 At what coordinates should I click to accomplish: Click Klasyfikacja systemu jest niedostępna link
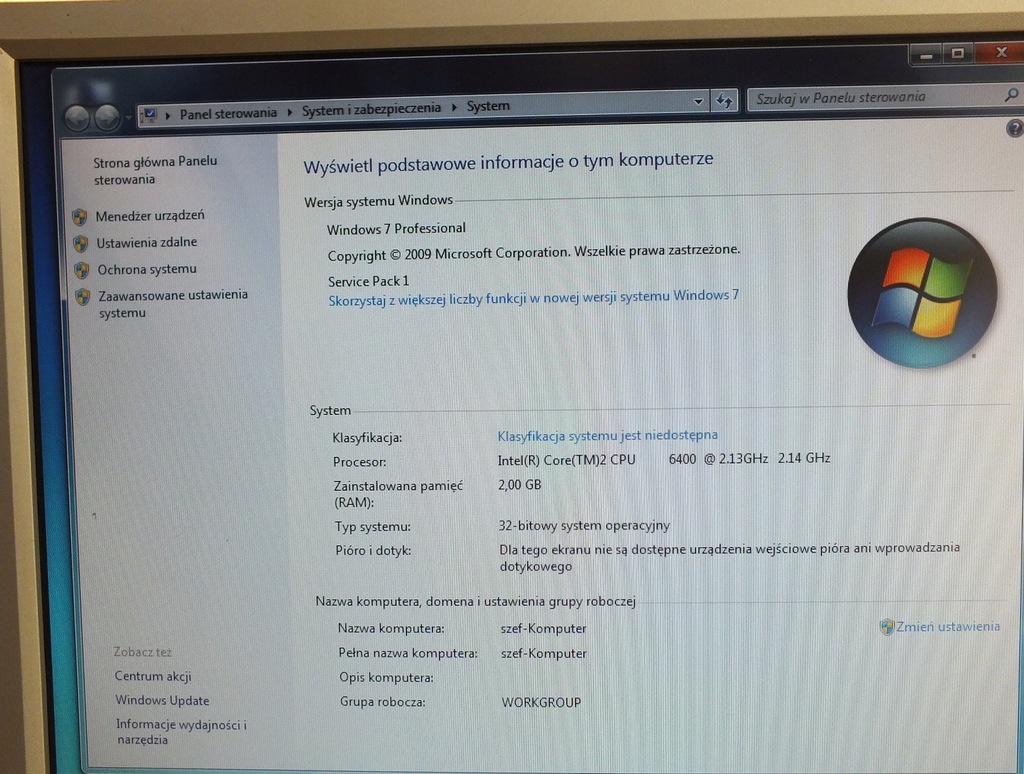click(x=607, y=435)
